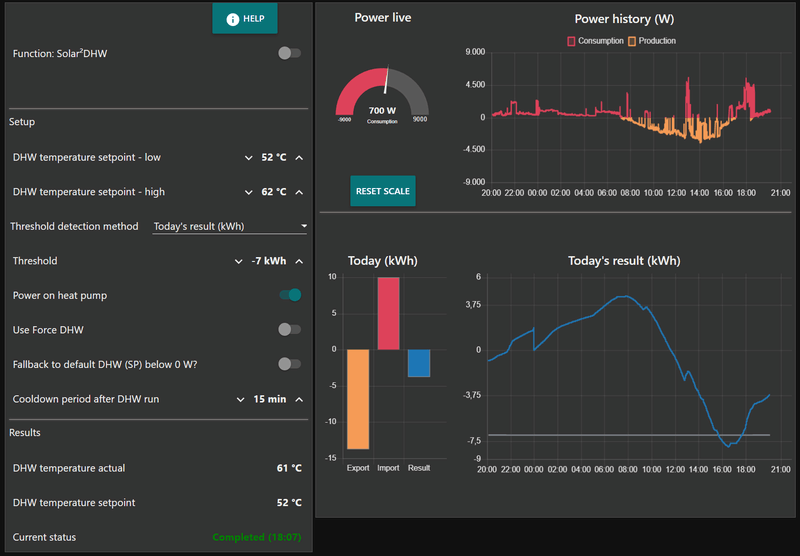The image size is (800, 556).
Task: Click the Power live heading
Action: point(383,17)
